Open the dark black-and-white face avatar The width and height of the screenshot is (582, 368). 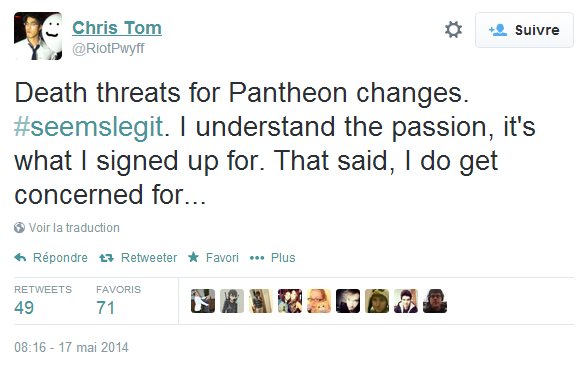click(348, 301)
